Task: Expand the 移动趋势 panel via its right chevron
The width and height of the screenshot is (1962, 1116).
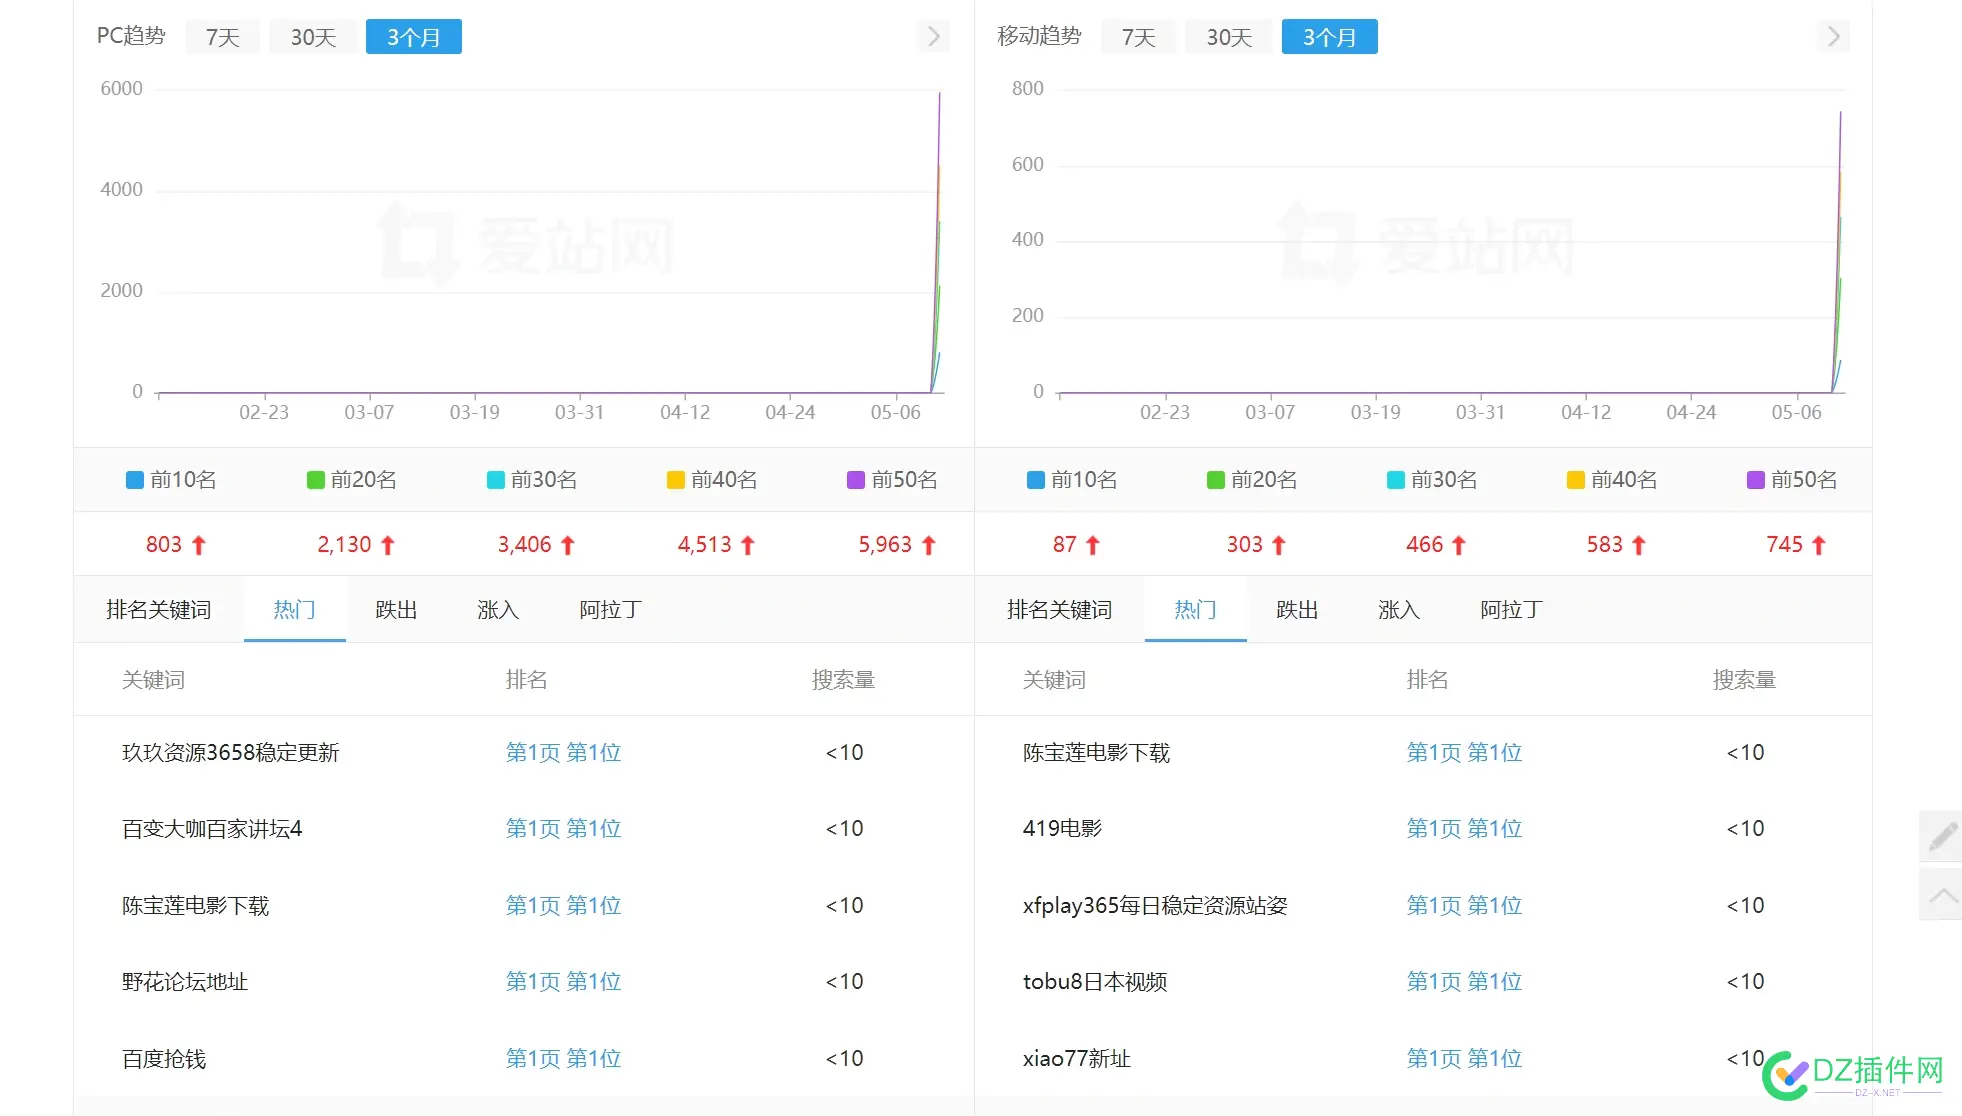Action: tap(1833, 36)
